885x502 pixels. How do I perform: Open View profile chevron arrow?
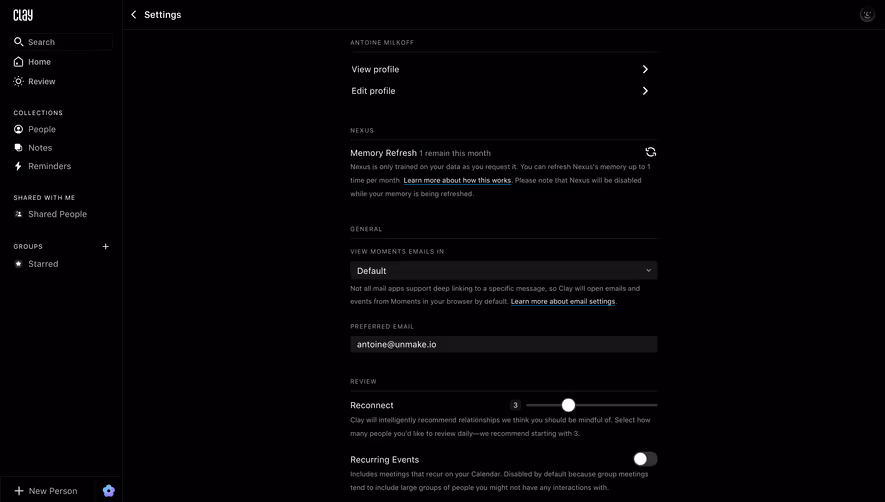click(645, 69)
